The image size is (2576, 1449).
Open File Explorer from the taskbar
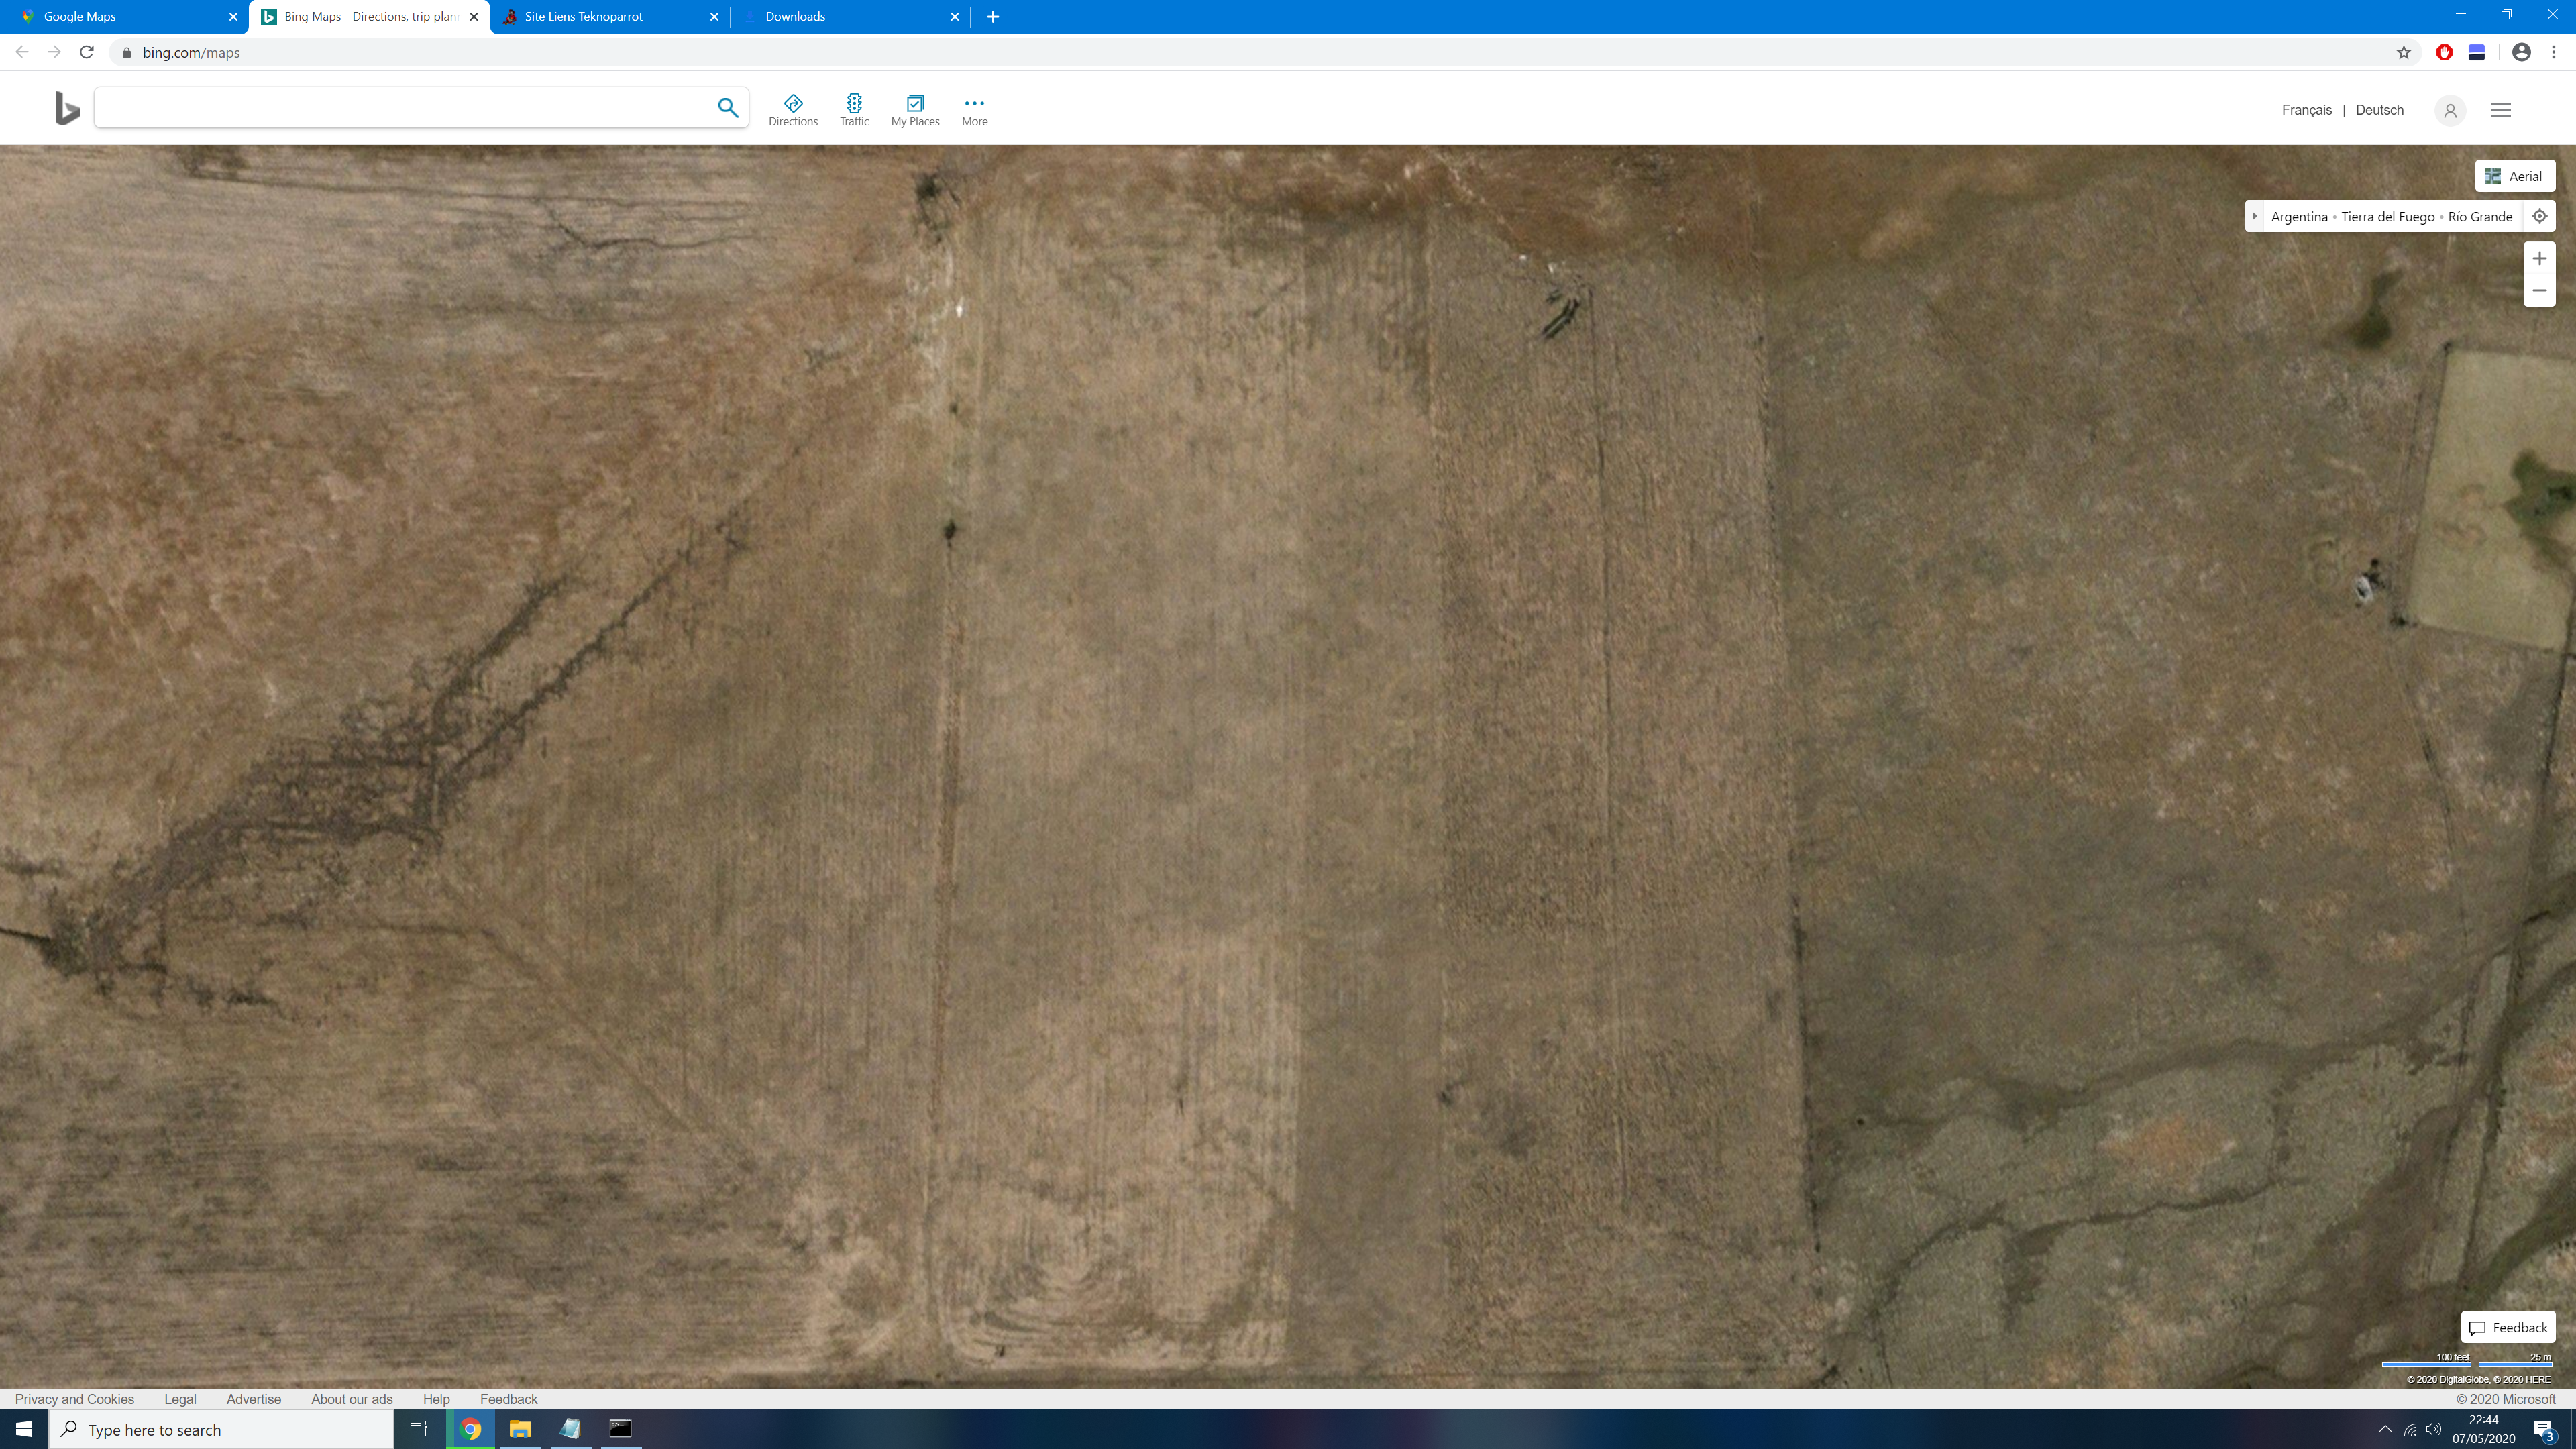coord(520,1429)
